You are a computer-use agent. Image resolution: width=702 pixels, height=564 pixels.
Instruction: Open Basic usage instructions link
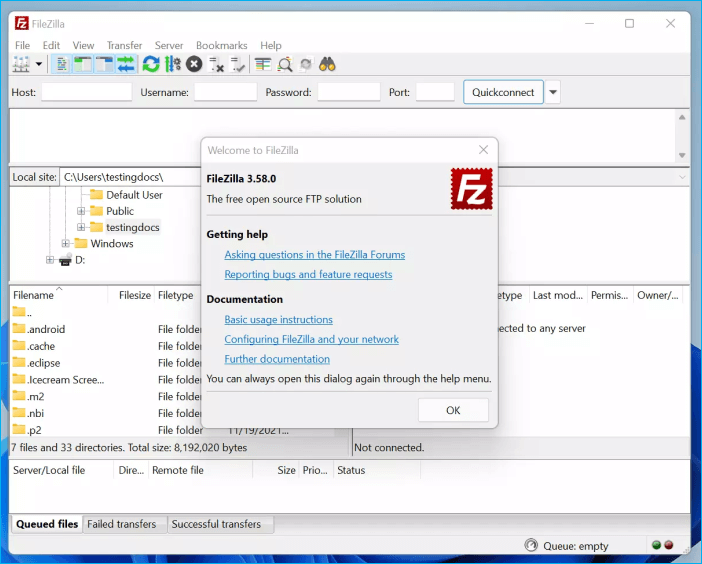coord(278,320)
